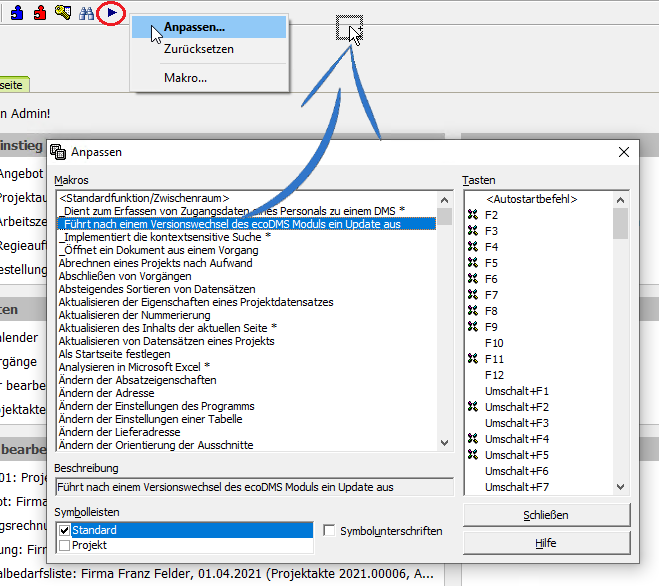Choose Anpassen... from the context menu

coord(194,27)
